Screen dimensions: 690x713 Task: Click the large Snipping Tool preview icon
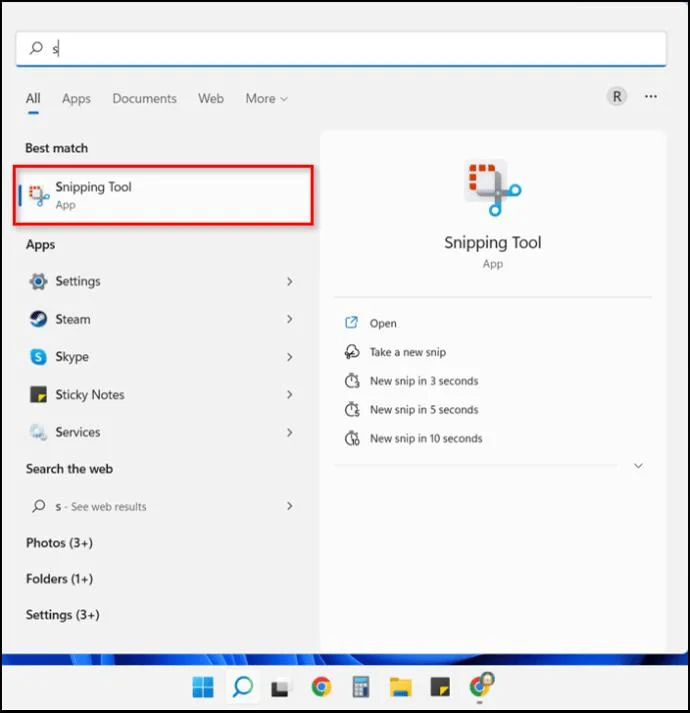(x=493, y=188)
